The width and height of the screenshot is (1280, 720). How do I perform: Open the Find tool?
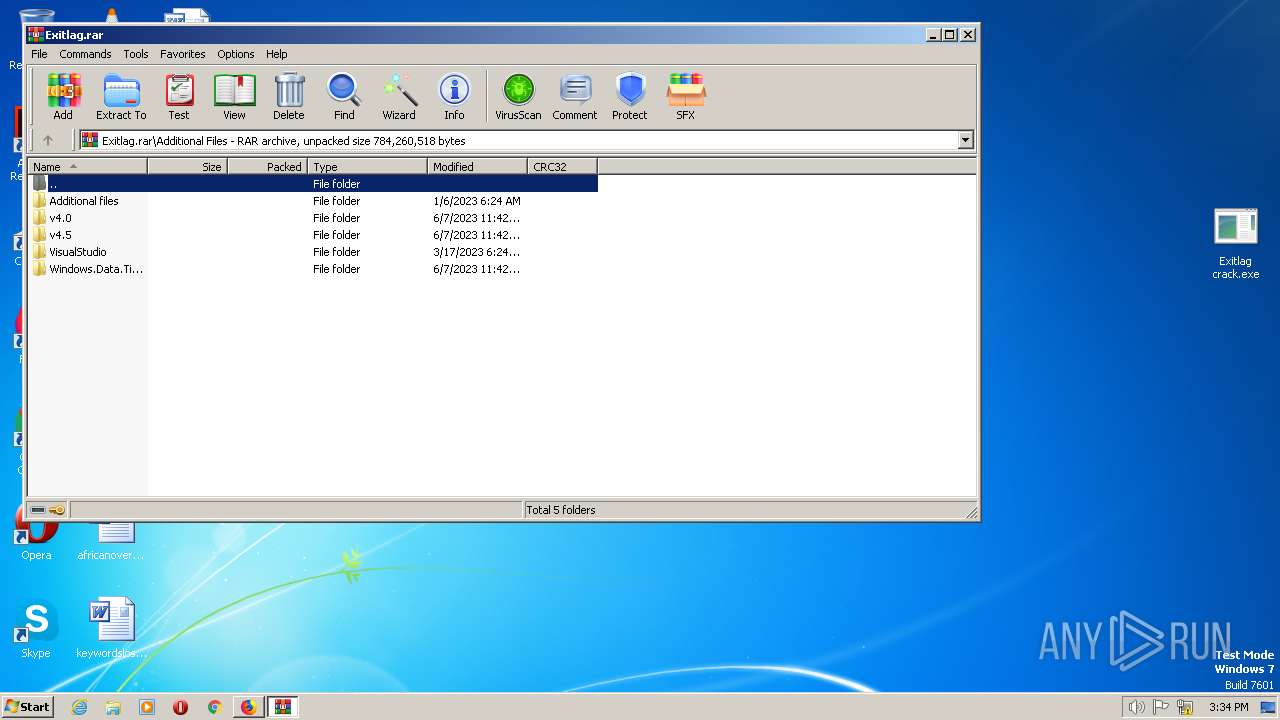coord(344,97)
